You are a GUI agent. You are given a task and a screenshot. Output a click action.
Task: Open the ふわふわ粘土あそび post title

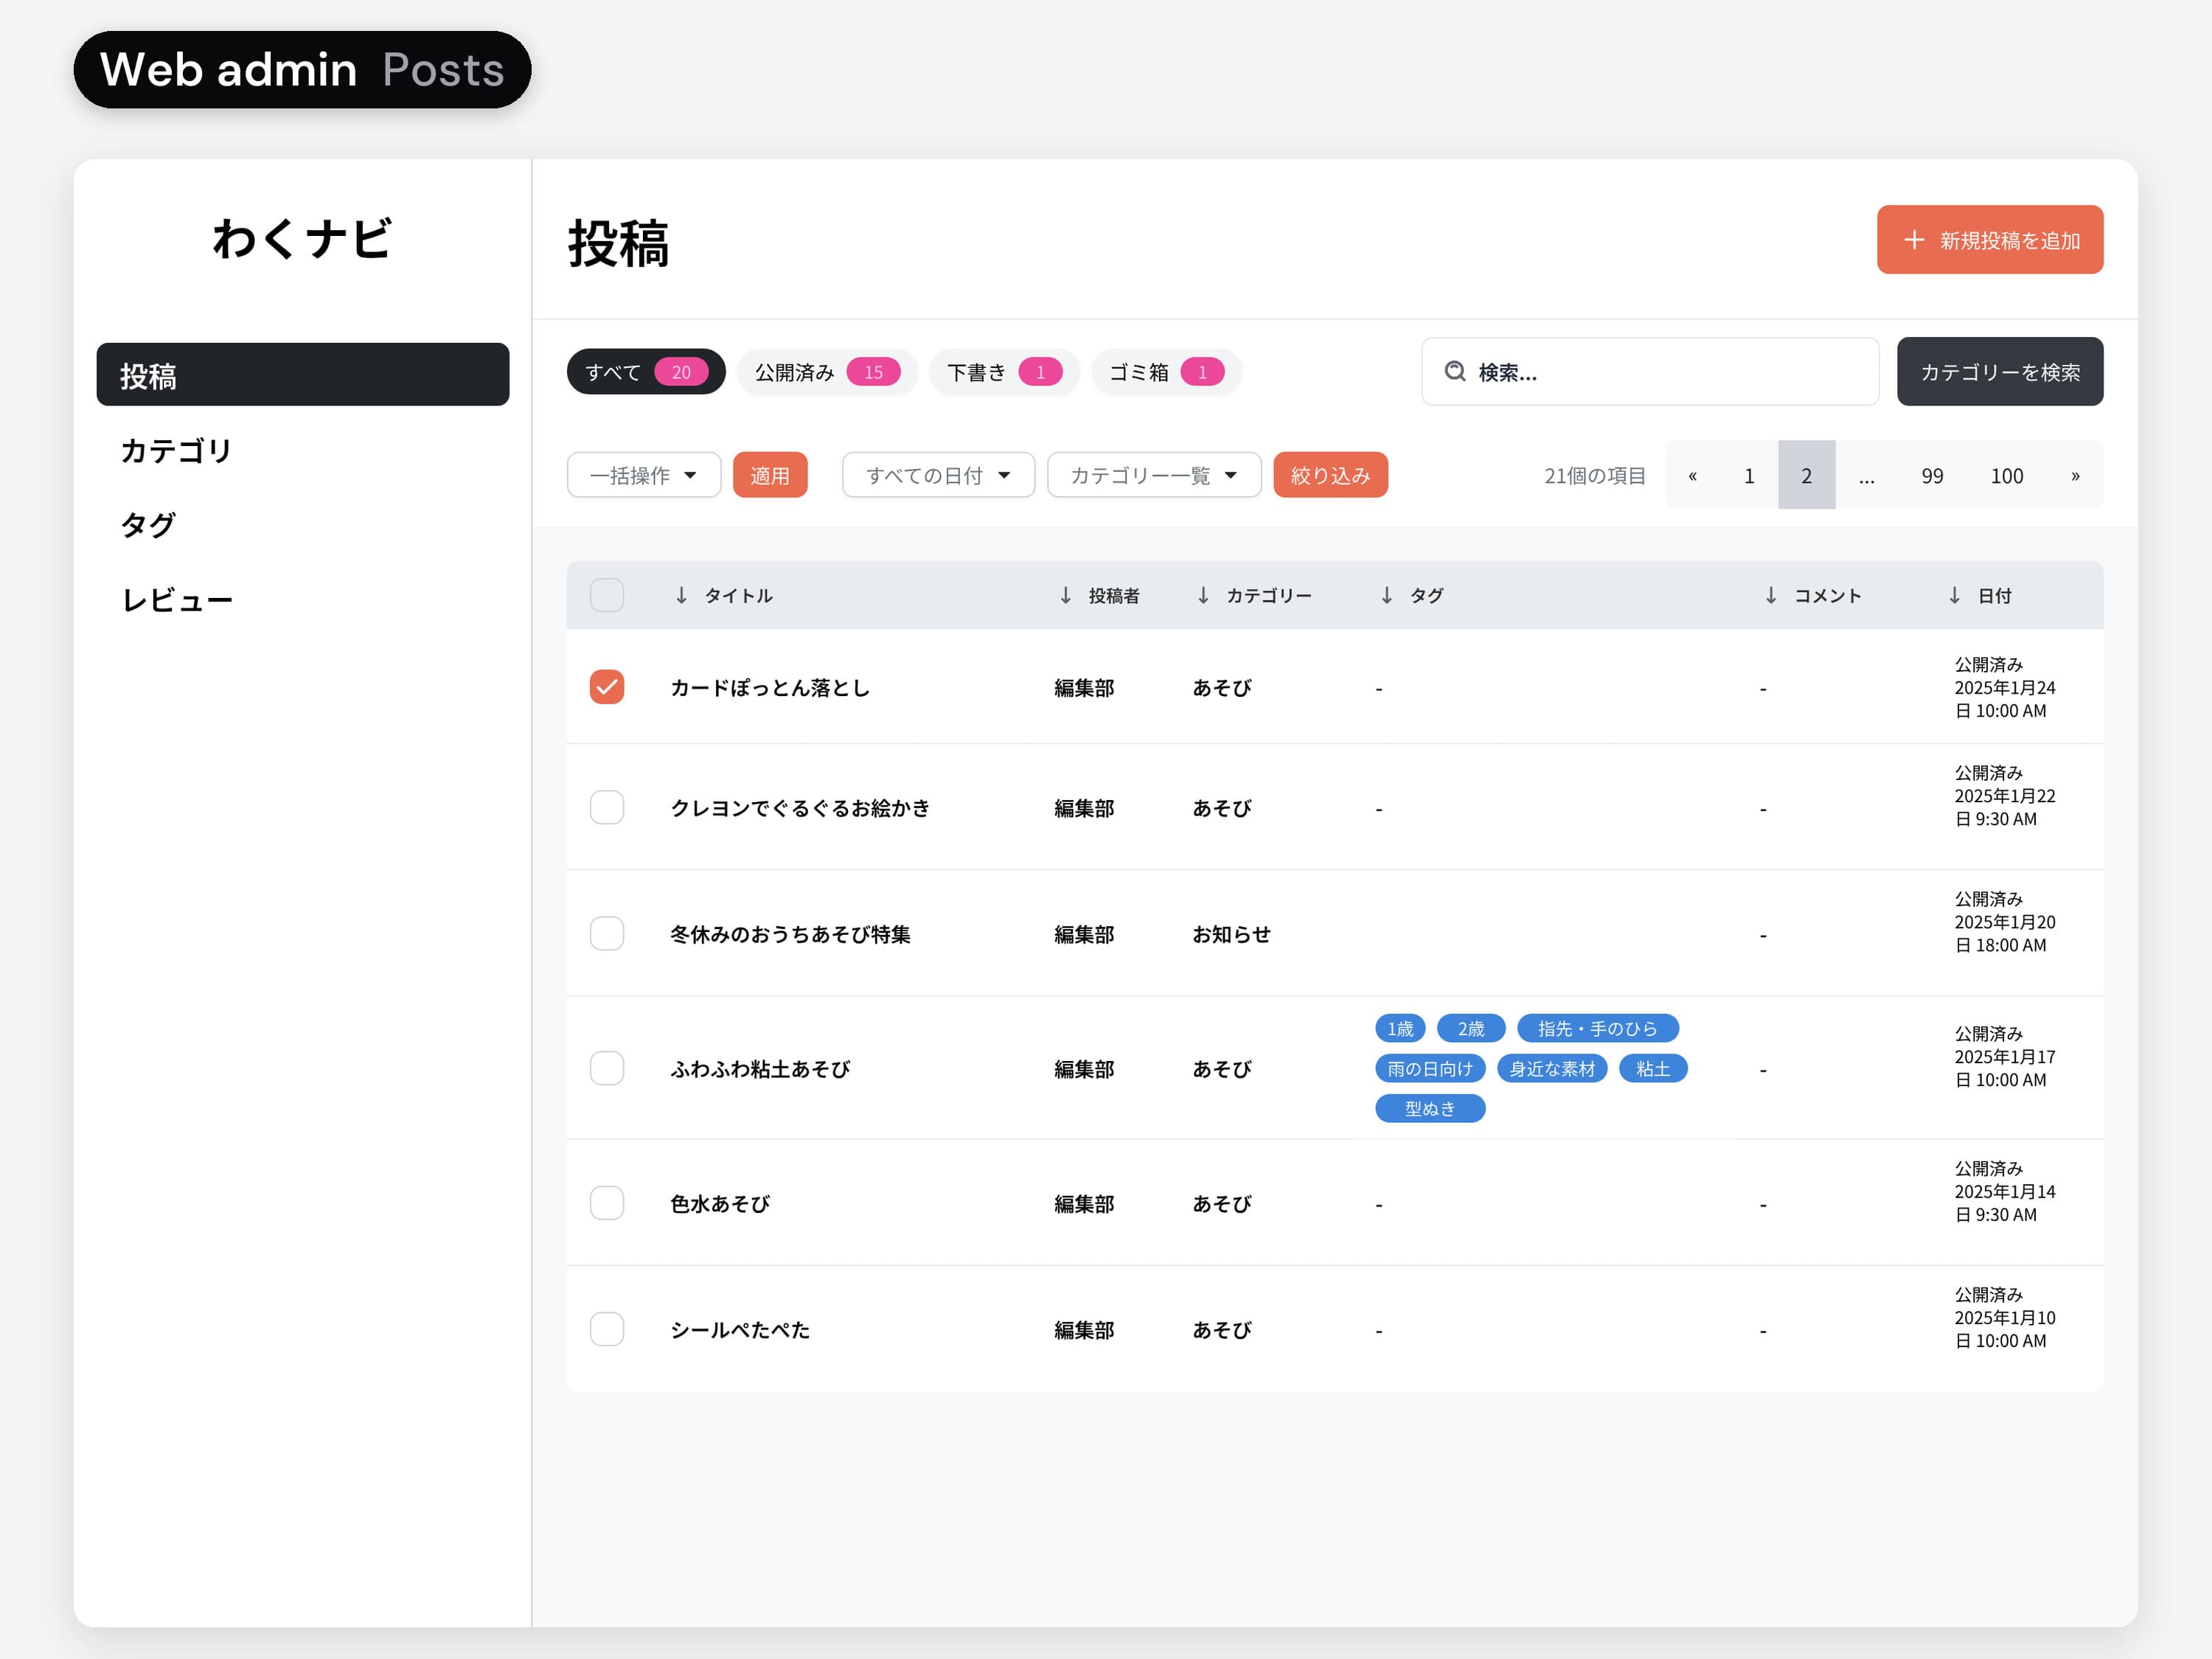(760, 1069)
